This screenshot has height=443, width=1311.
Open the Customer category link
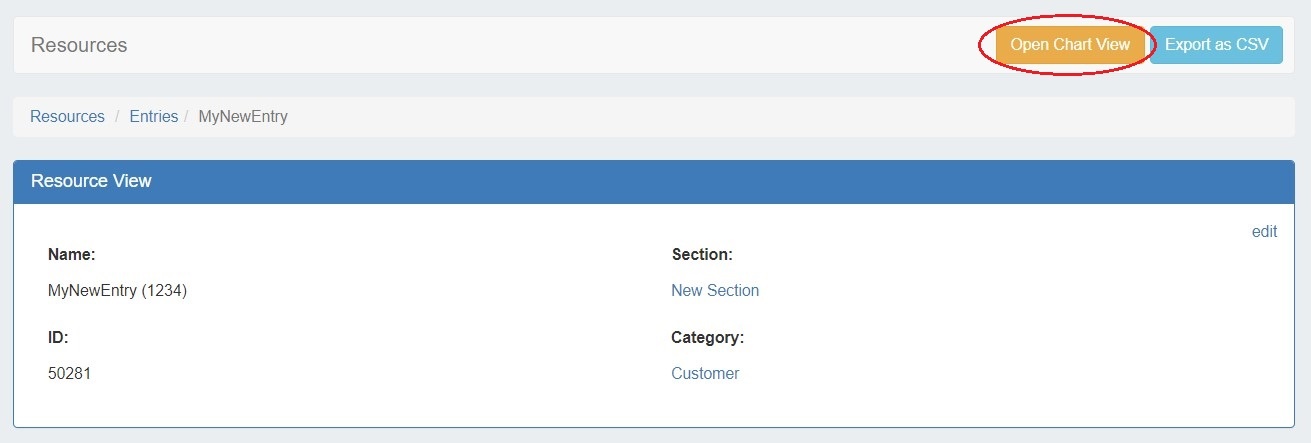705,374
